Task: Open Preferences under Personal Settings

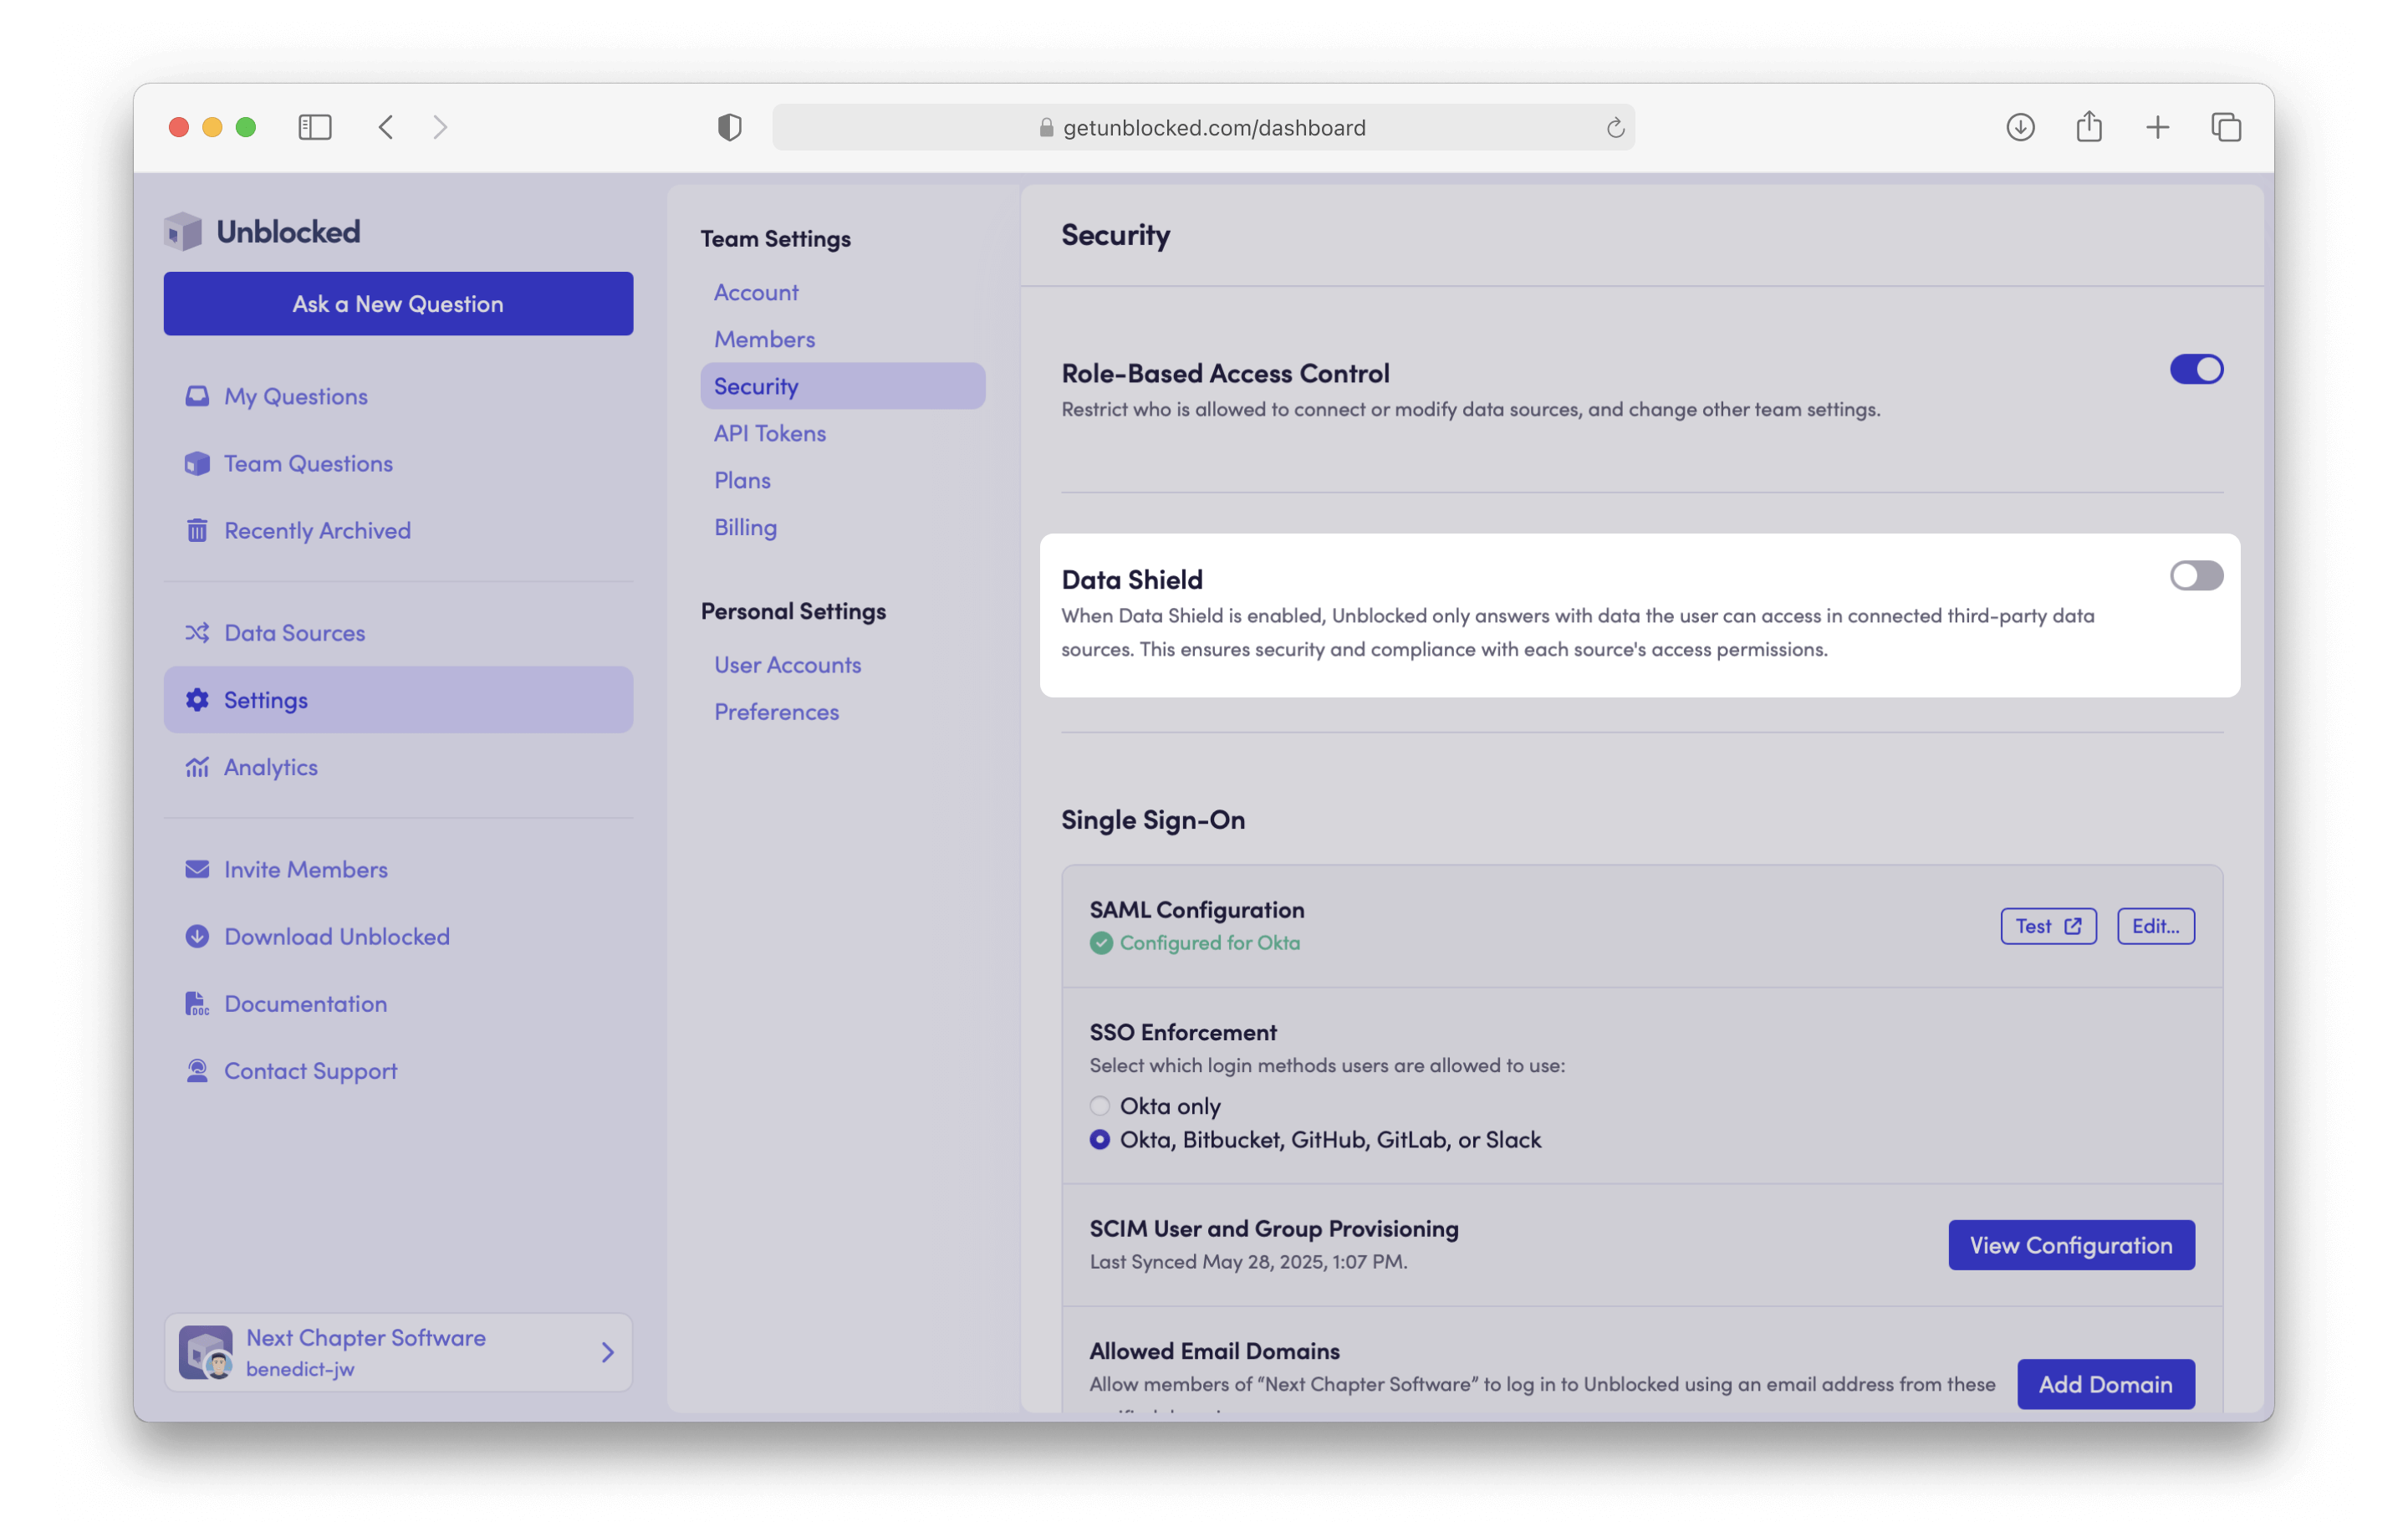Action: pos(776,711)
